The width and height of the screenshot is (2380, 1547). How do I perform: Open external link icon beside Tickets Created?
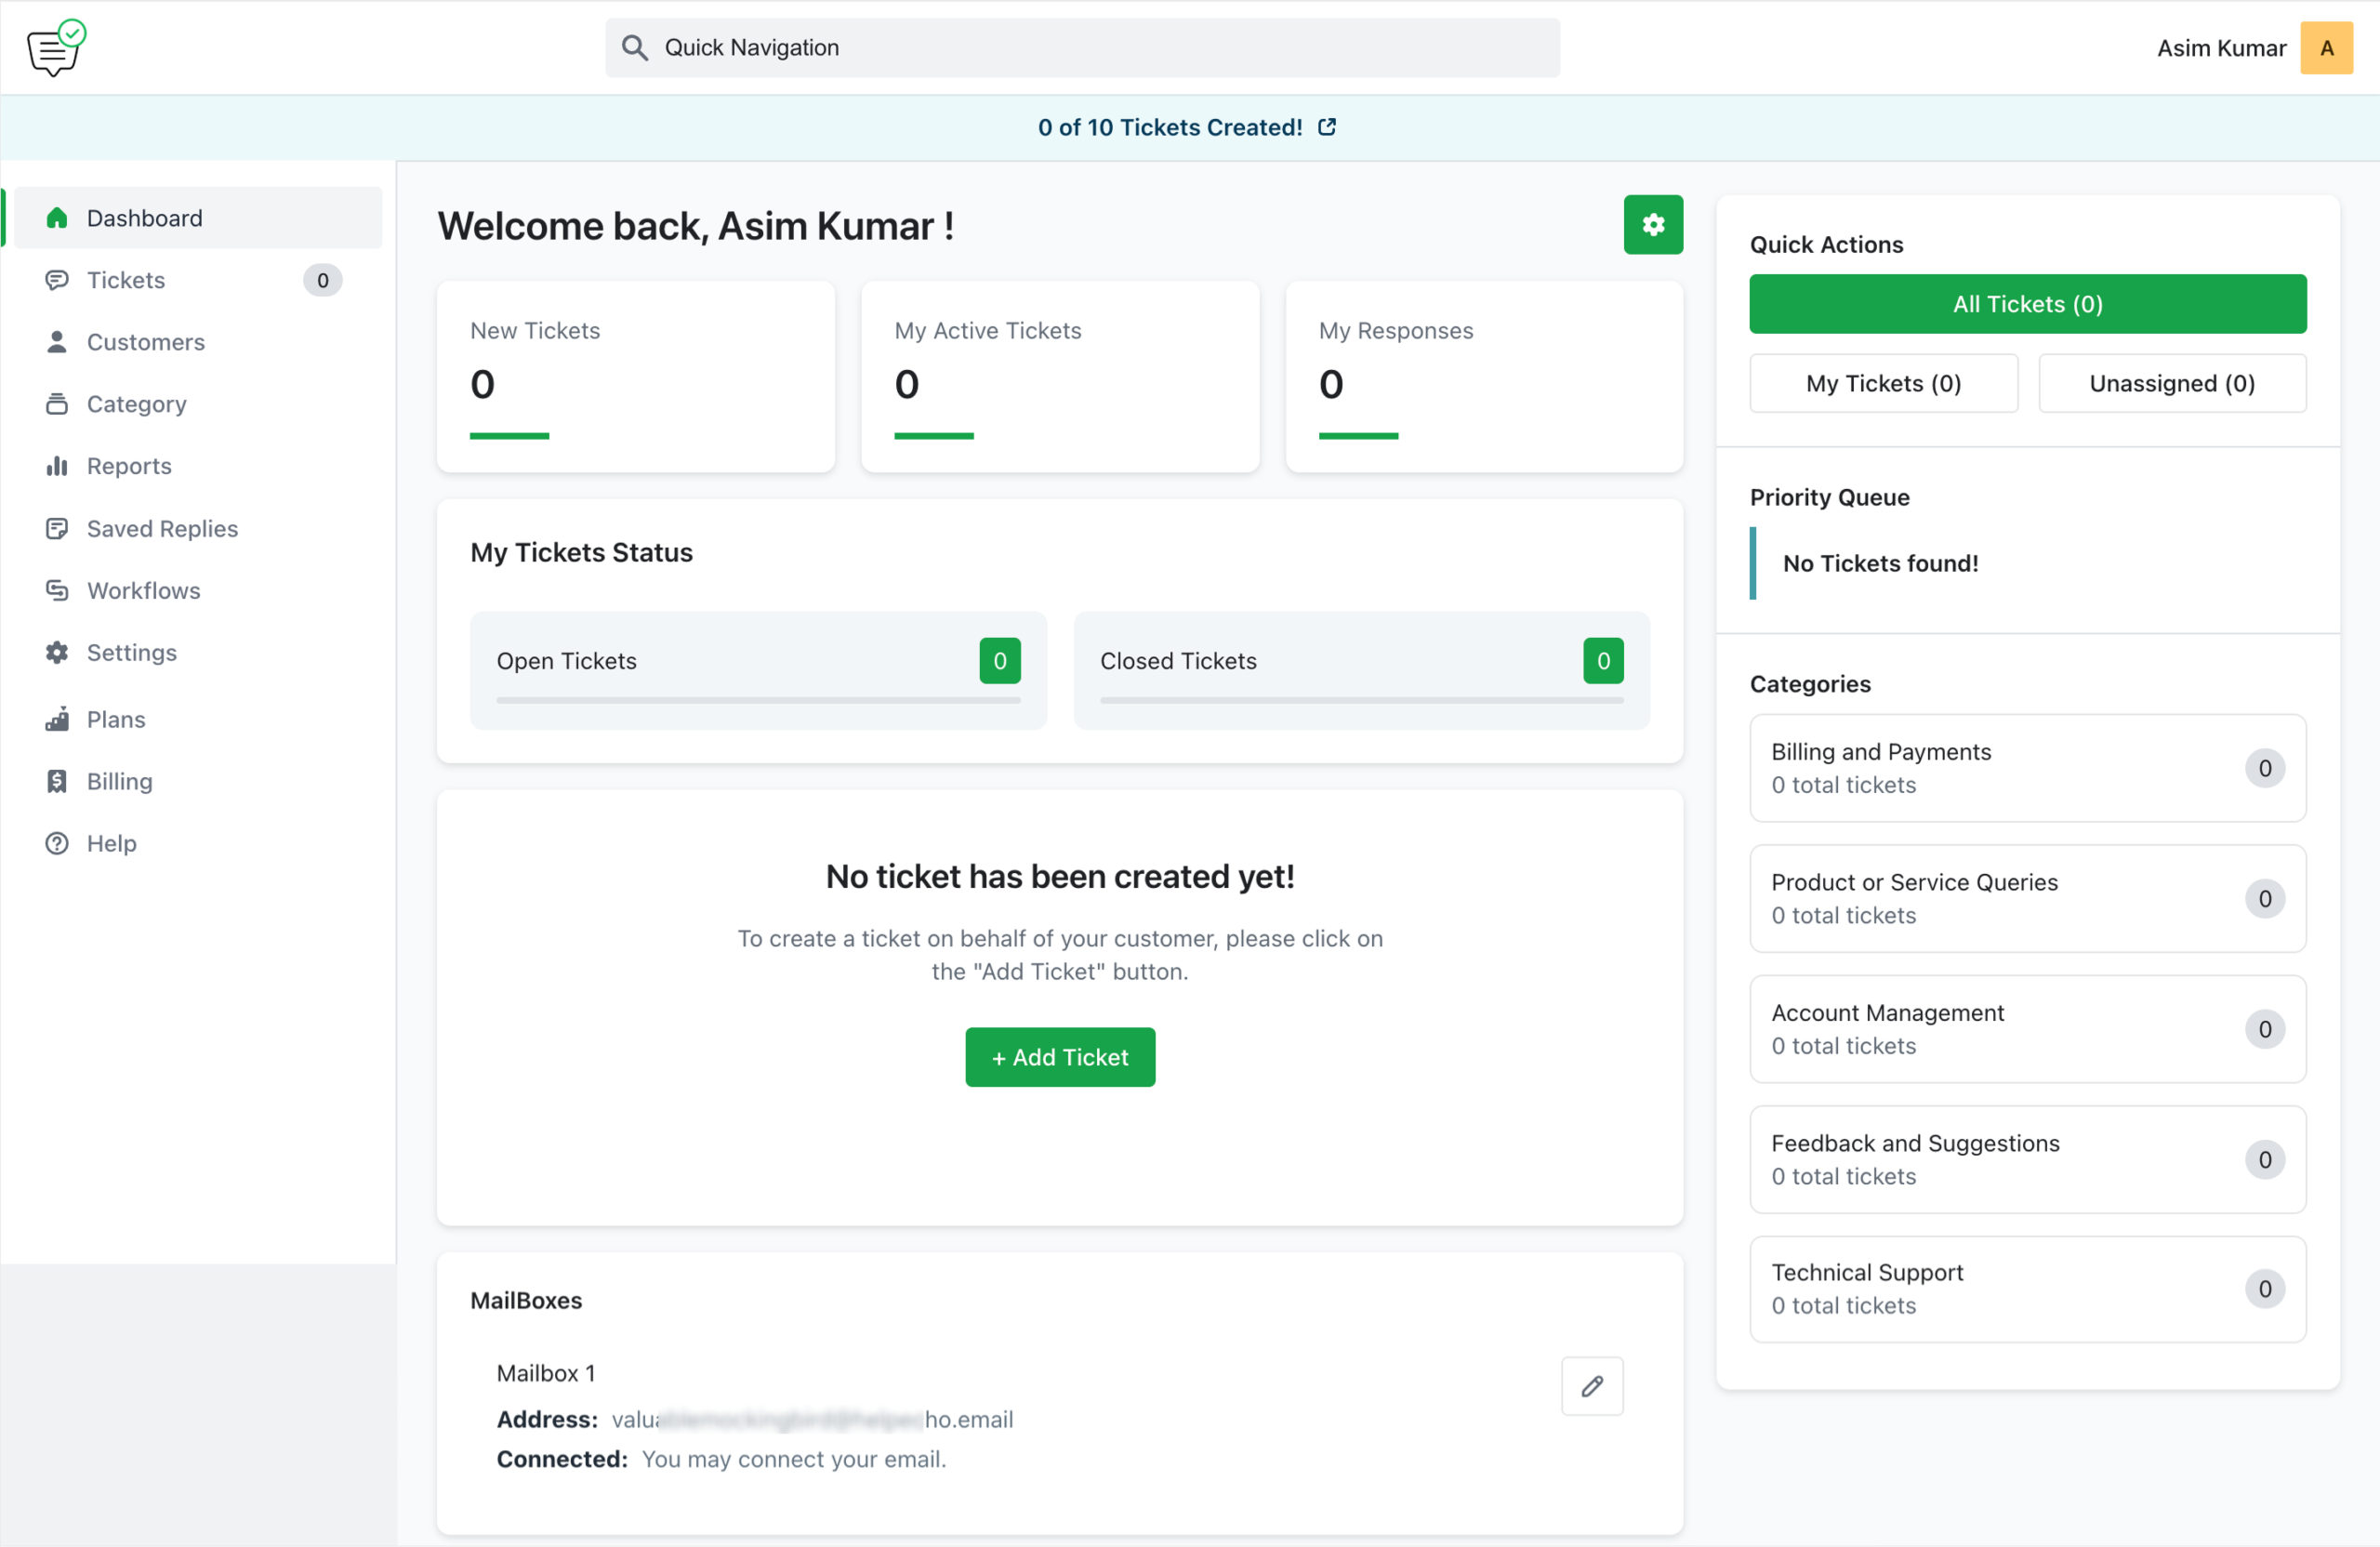click(1326, 127)
